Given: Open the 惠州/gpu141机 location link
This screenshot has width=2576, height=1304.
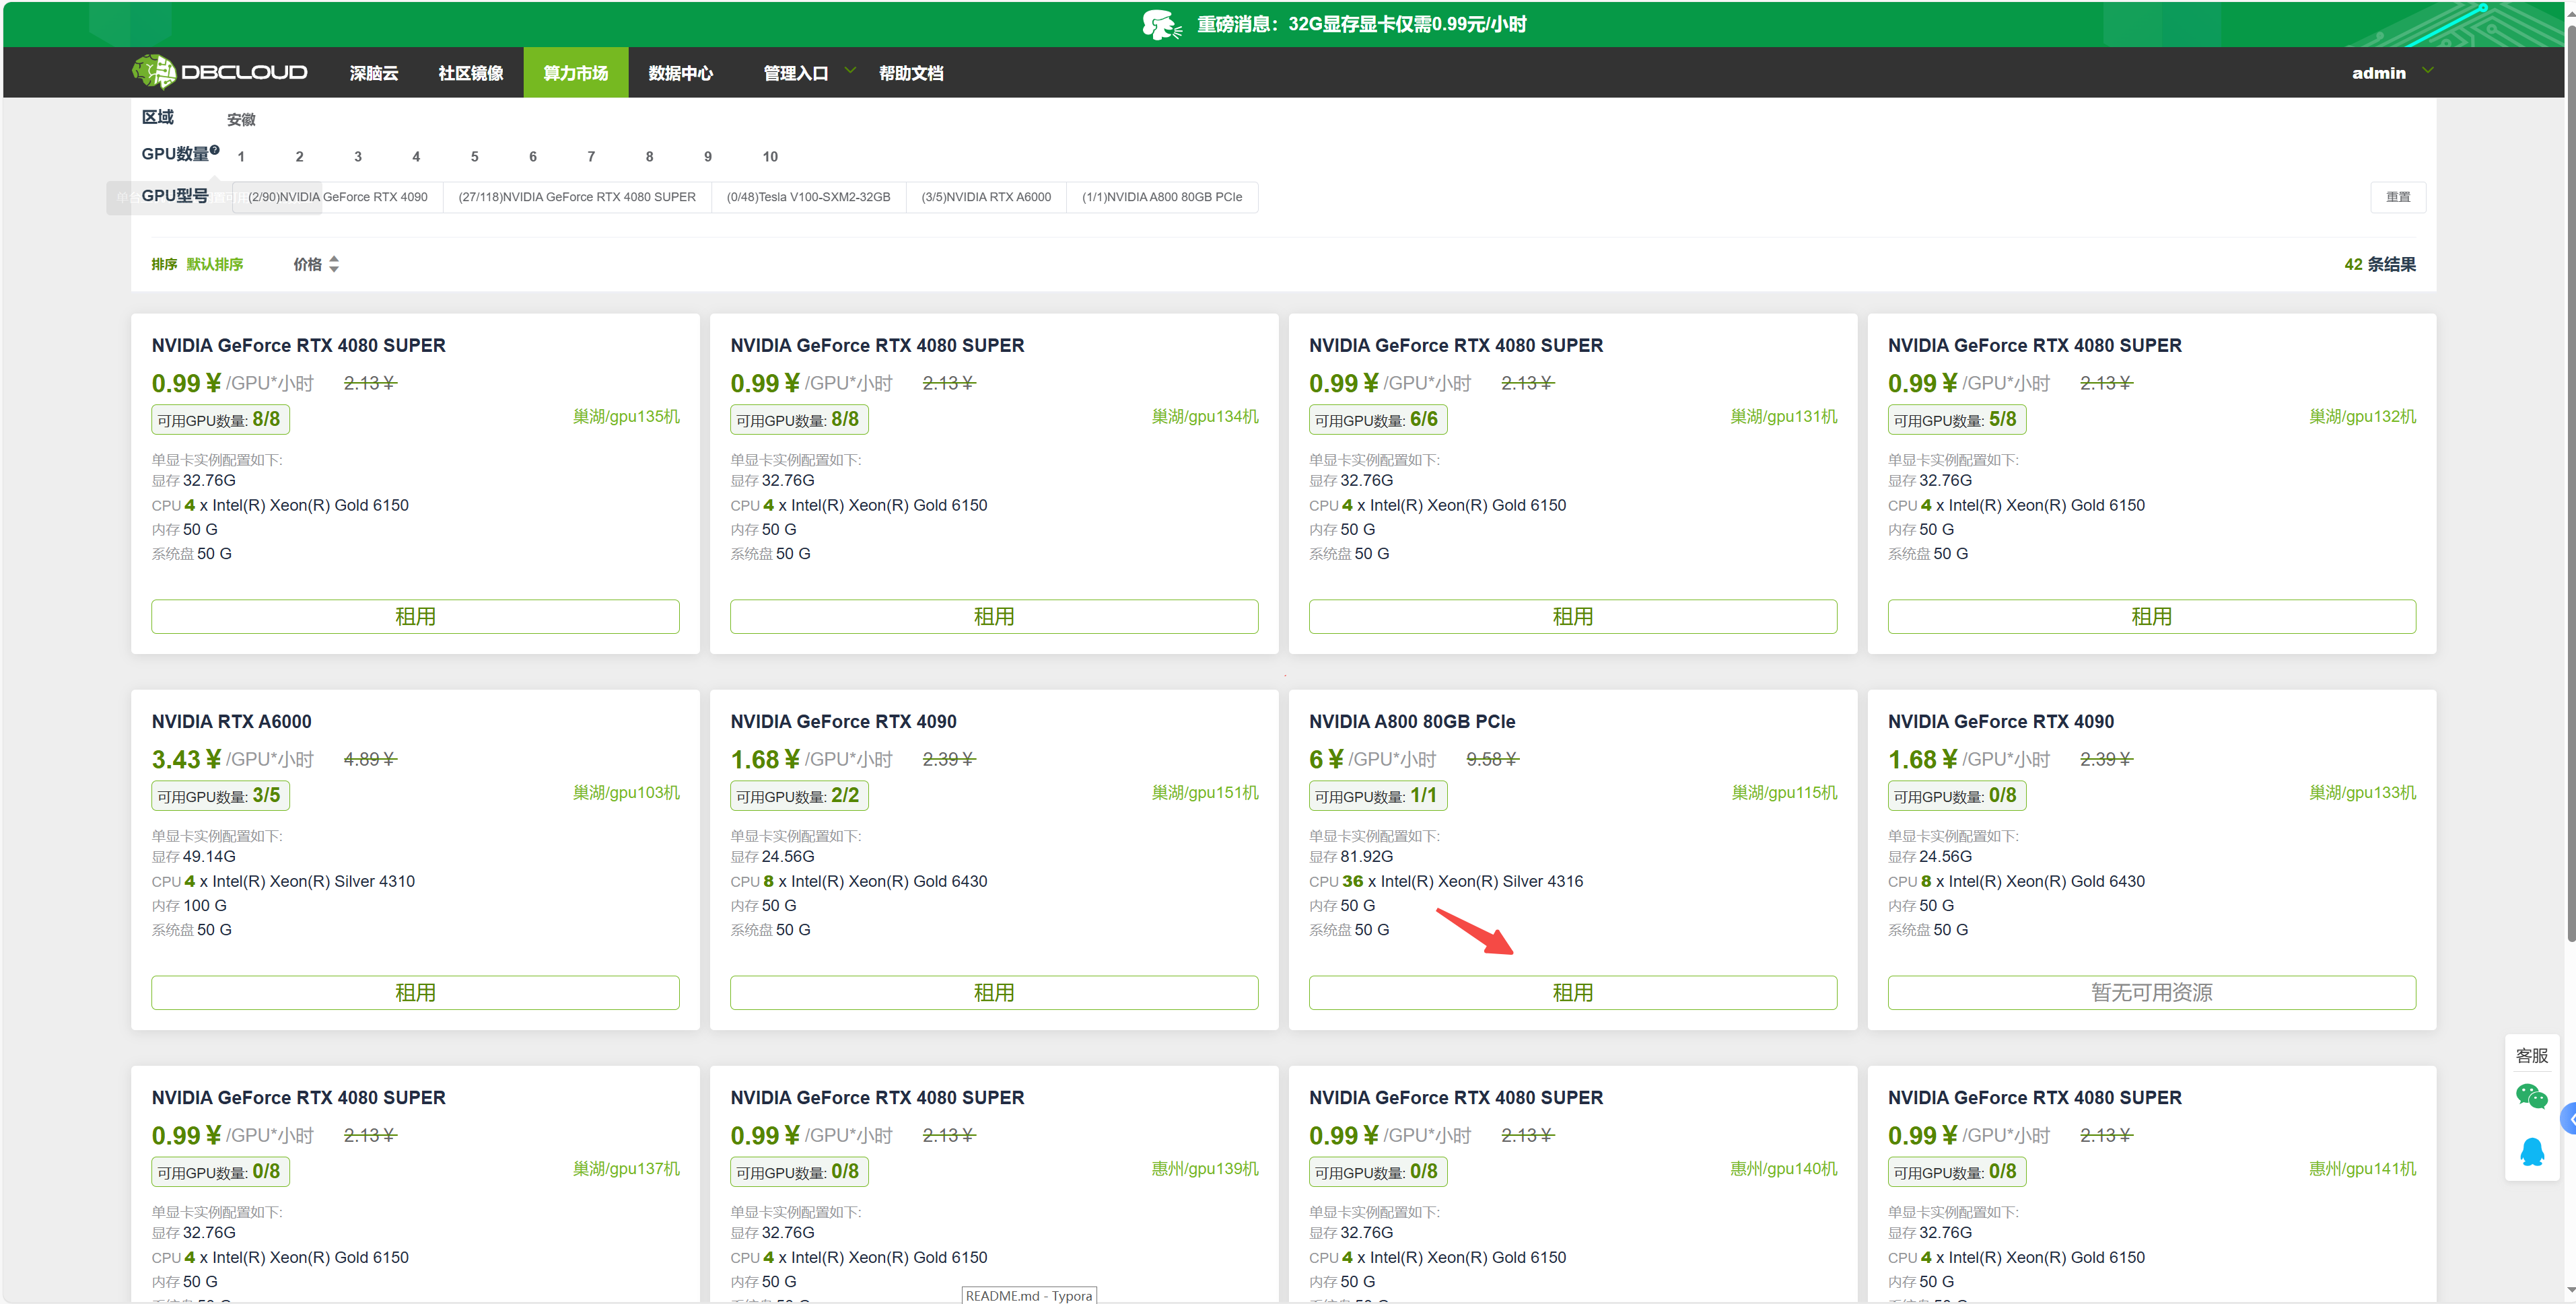Looking at the screenshot, I should point(2362,1168).
